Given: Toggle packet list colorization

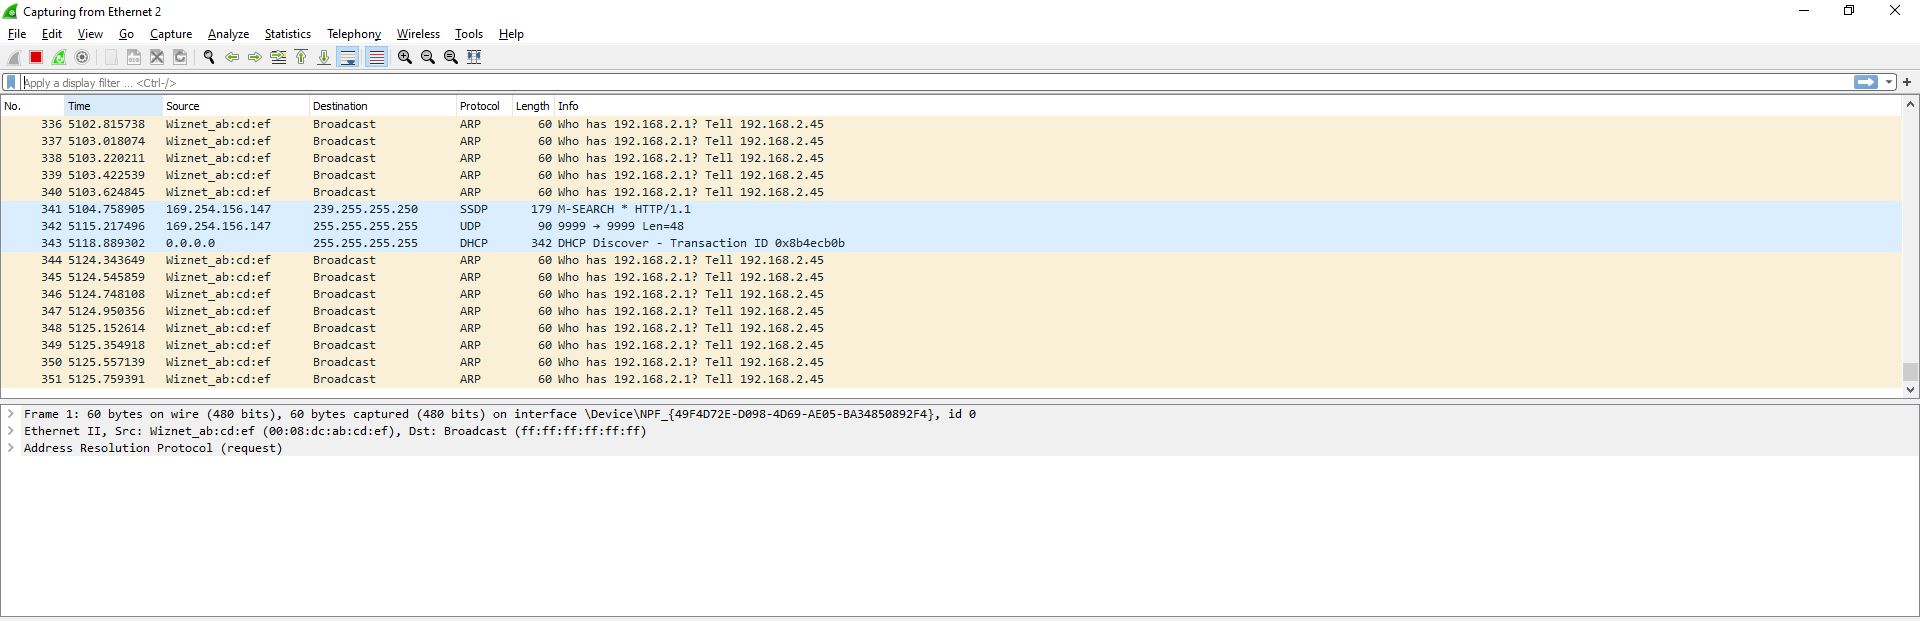Looking at the screenshot, I should coord(376,57).
